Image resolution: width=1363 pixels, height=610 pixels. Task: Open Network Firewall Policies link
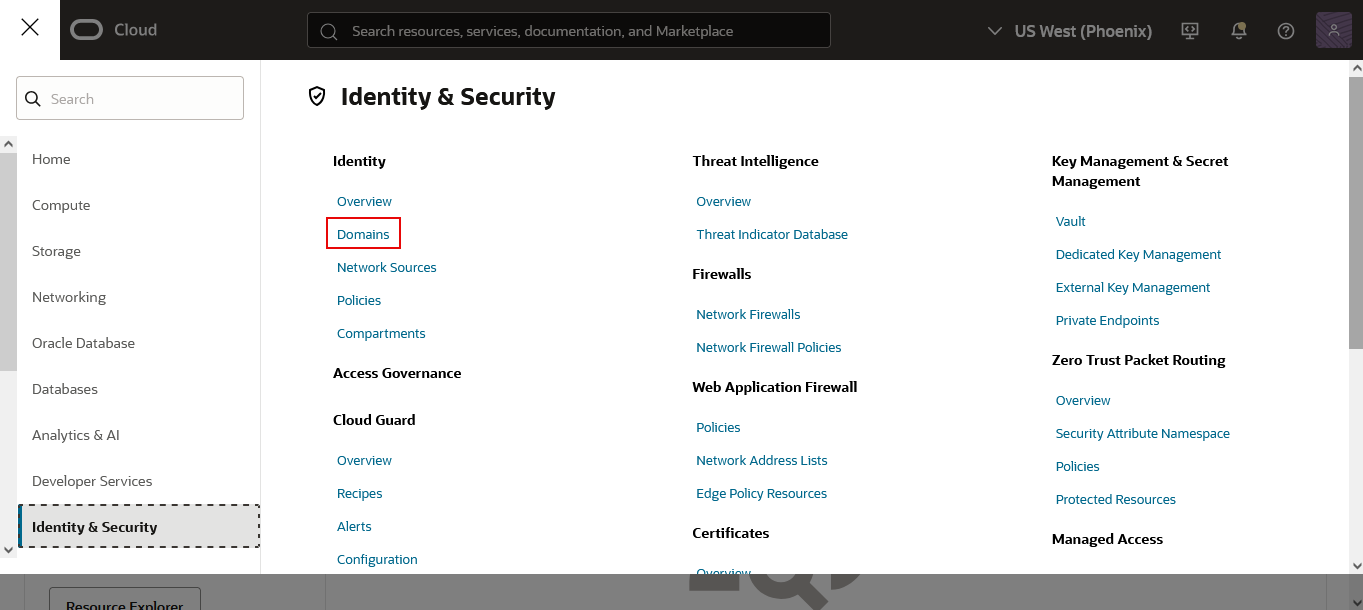coord(768,347)
